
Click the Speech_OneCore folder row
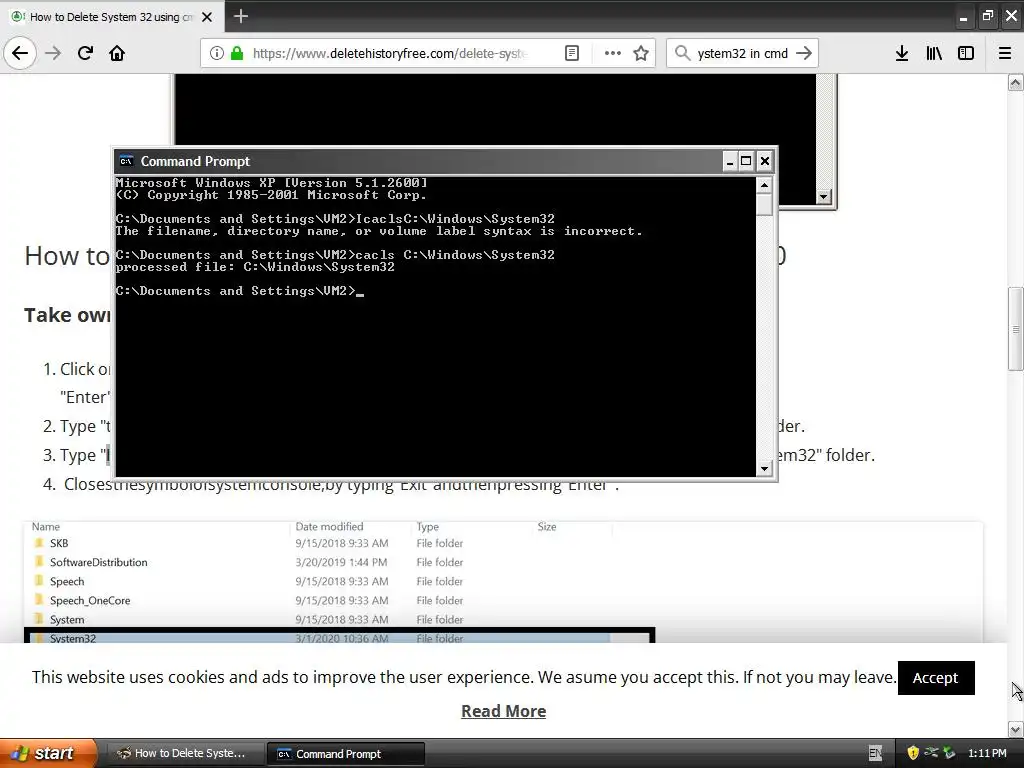[321, 600]
